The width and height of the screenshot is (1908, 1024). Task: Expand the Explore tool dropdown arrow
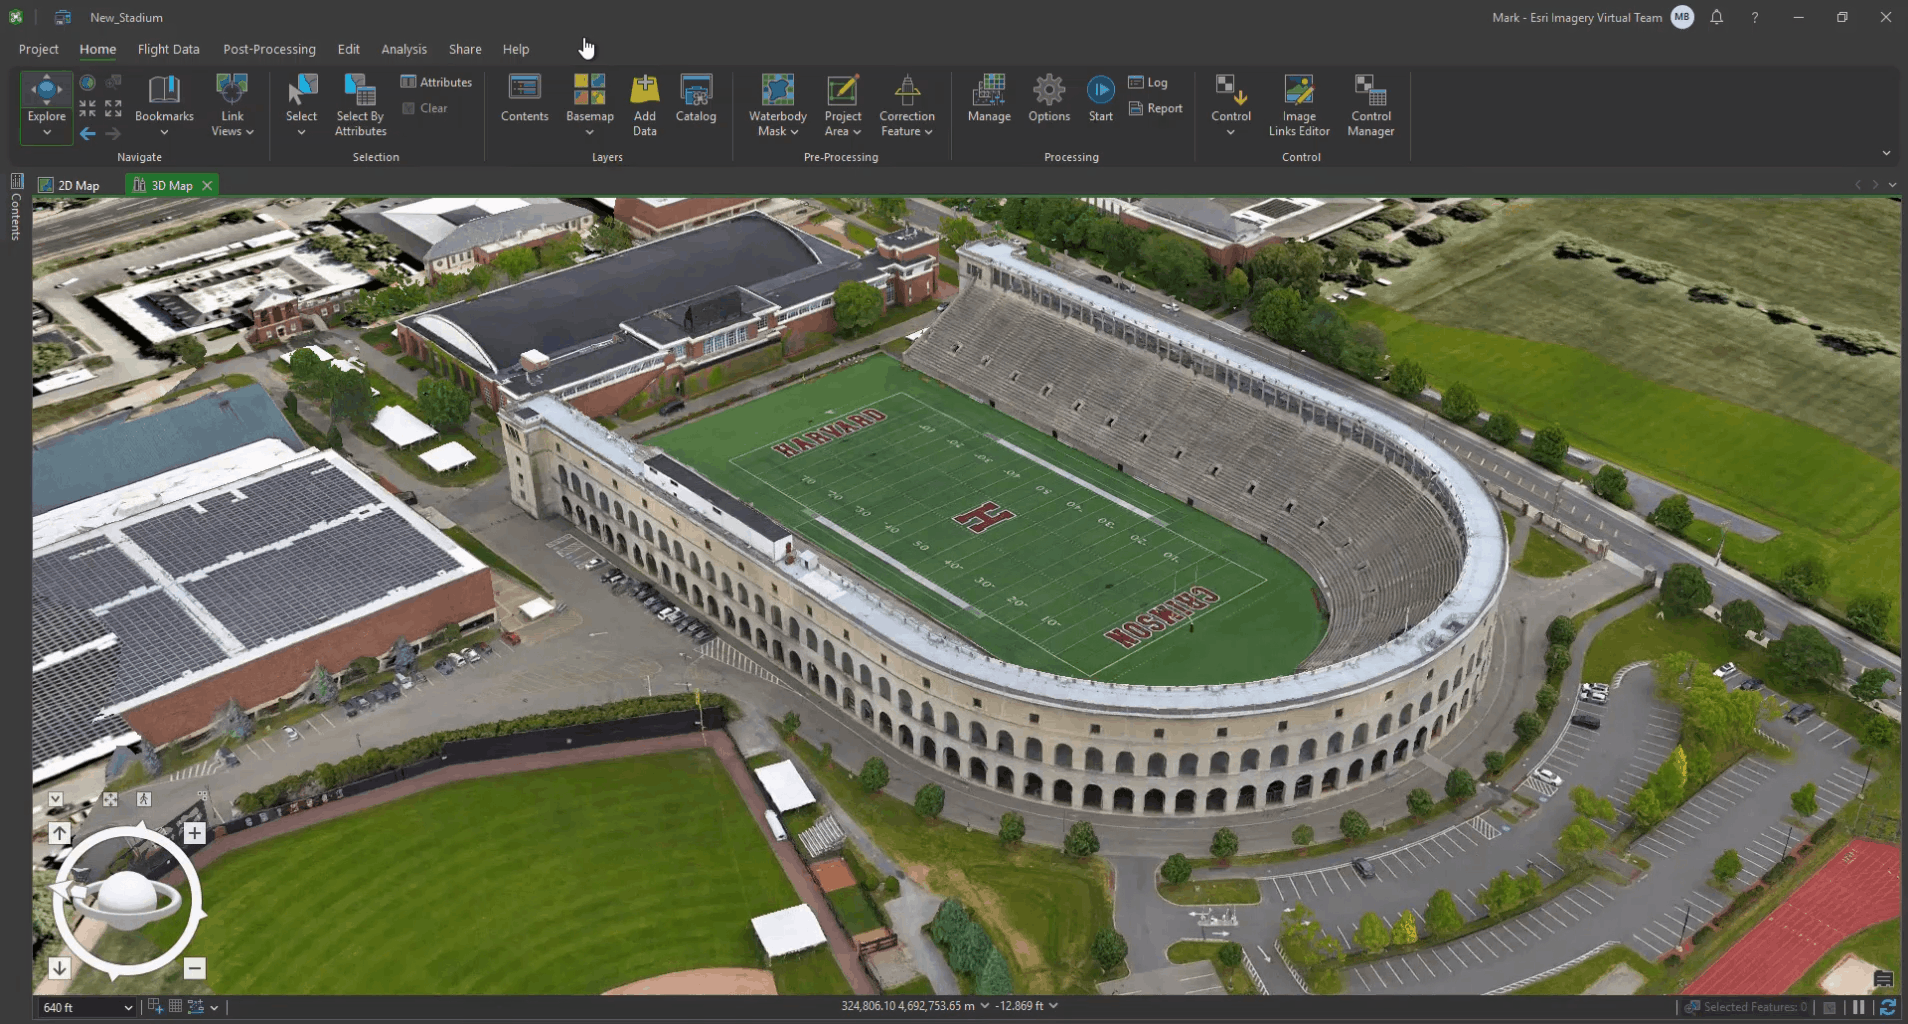pyautogui.click(x=46, y=133)
